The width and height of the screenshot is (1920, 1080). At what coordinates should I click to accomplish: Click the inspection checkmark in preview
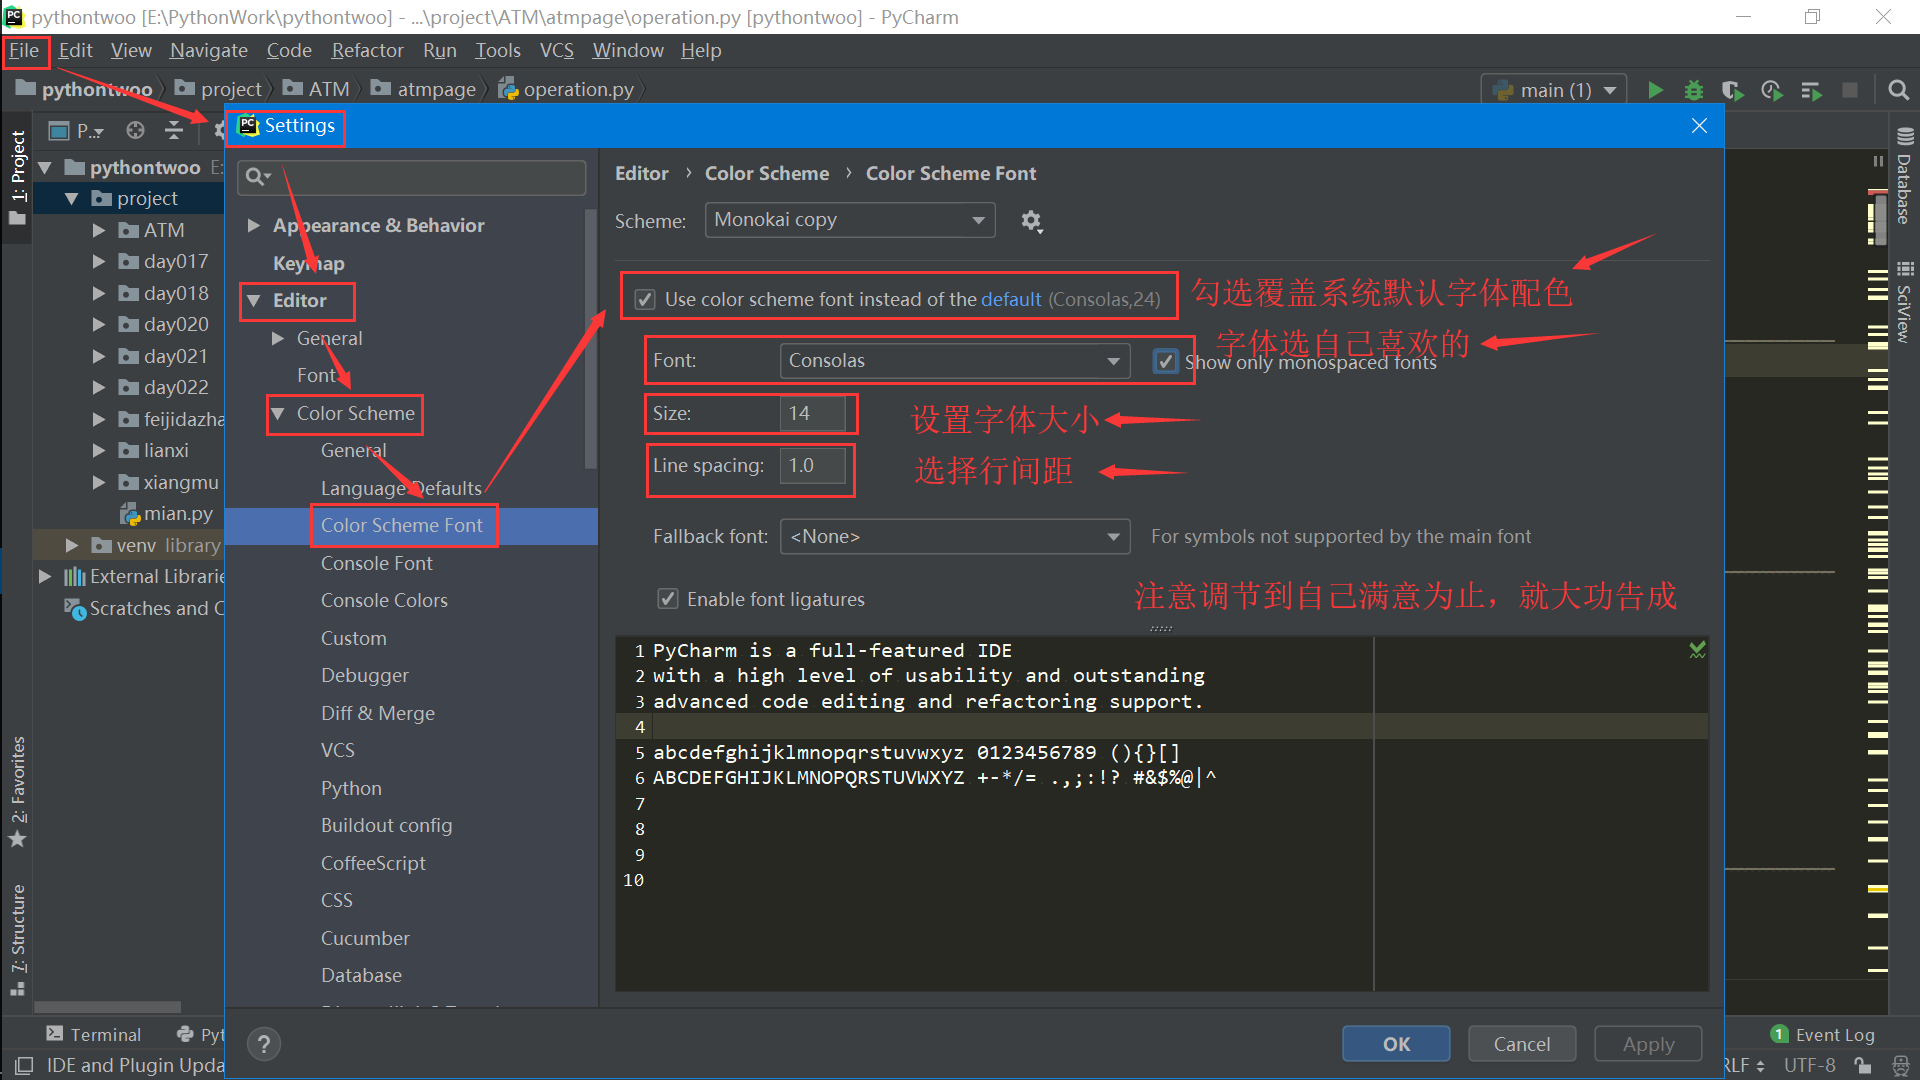click(x=1697, y=650)
